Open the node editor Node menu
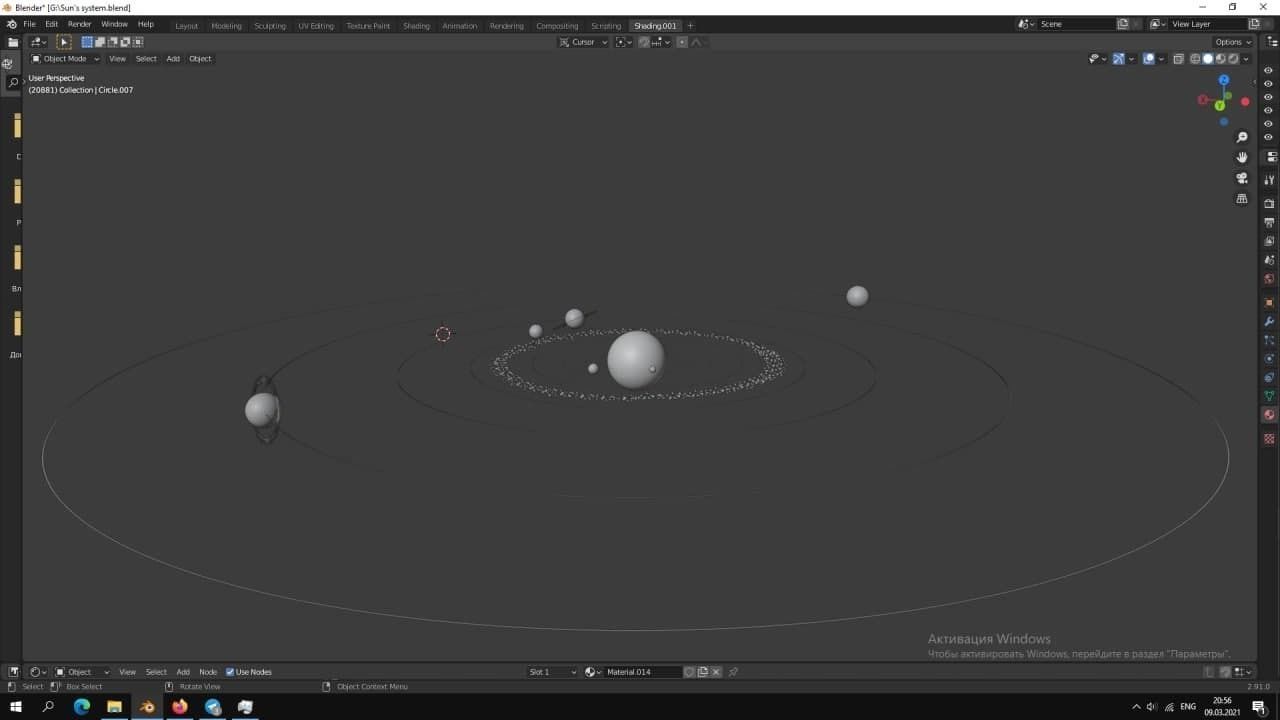 pos(208,672)
